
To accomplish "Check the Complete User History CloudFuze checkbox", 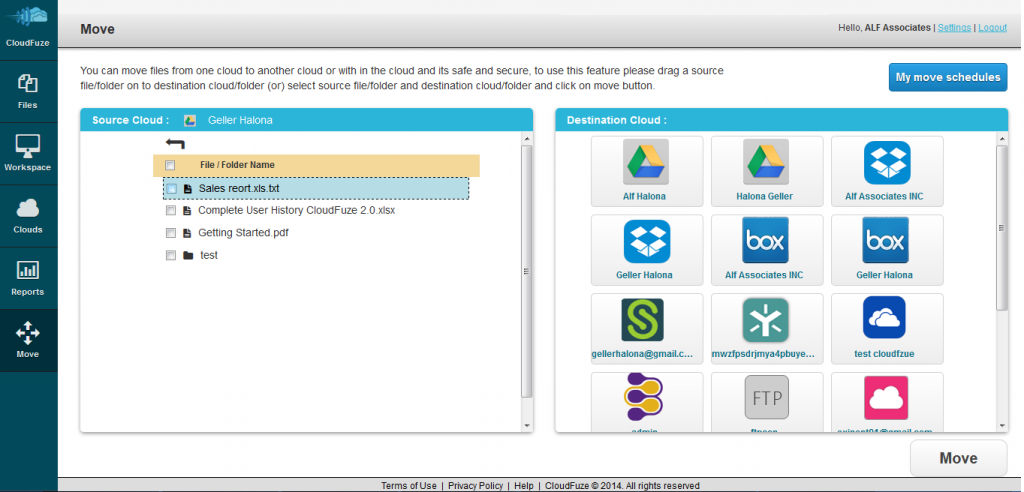I will pyautogui.click(x=170, y=211).
